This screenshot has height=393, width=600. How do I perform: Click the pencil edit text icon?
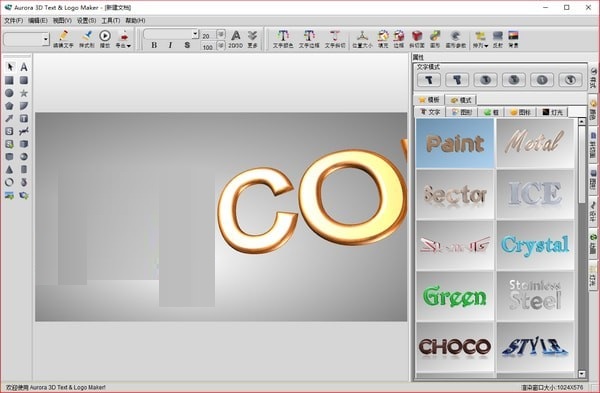(x=63, y=39)
